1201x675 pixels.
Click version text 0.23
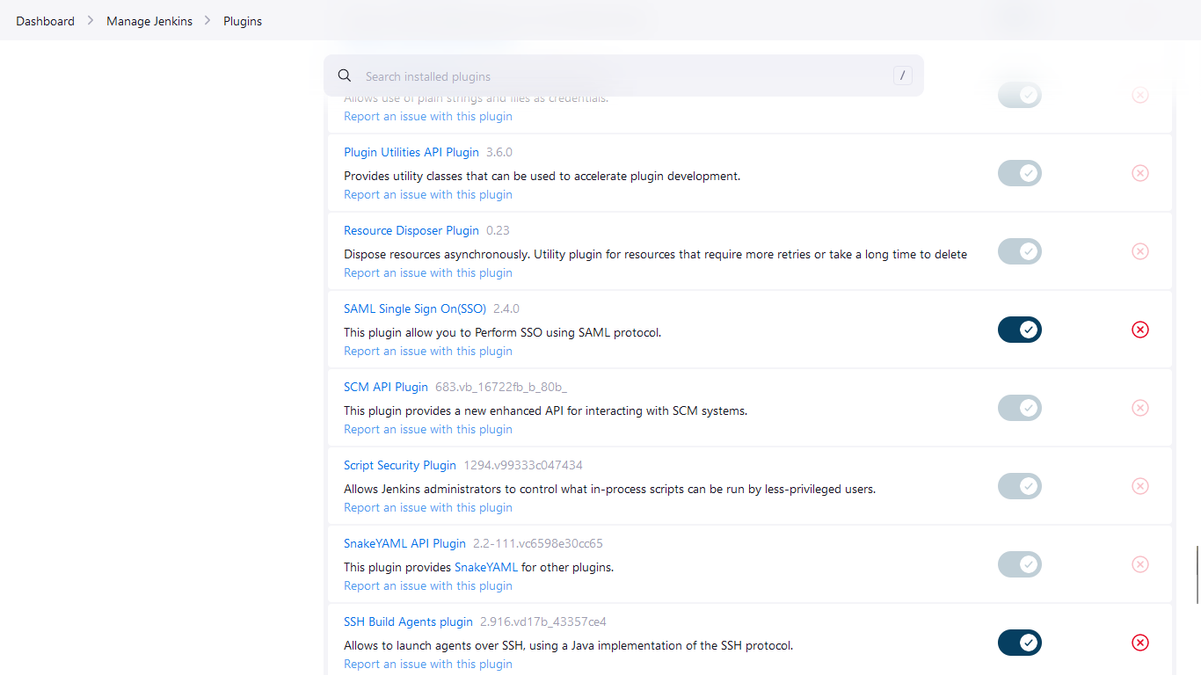coord(498,230)
